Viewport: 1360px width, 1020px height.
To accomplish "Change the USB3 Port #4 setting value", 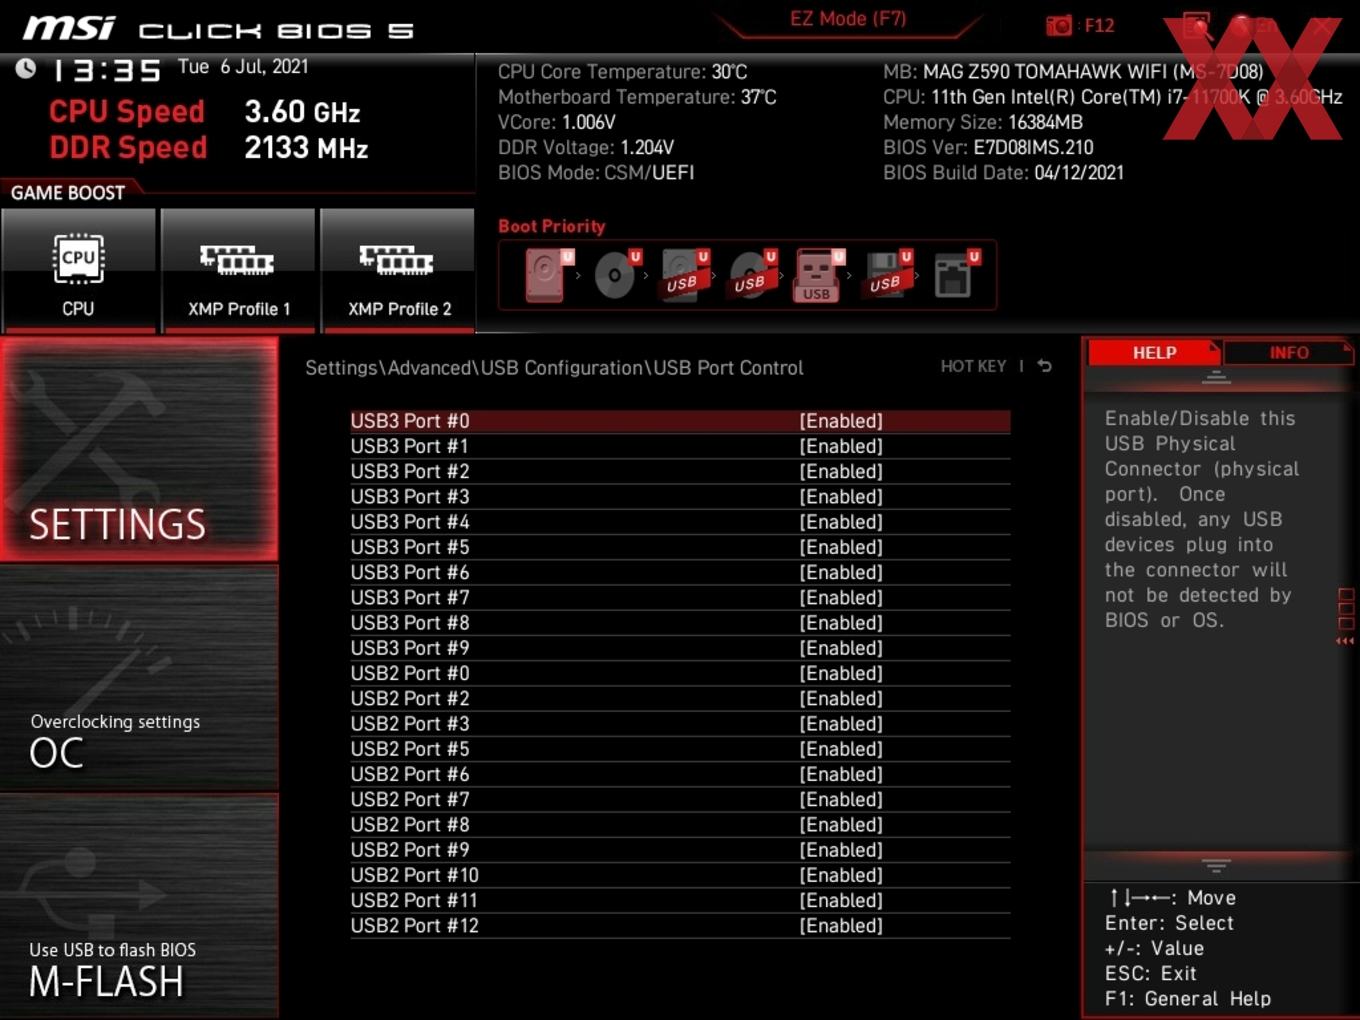I will coord(841,522).
